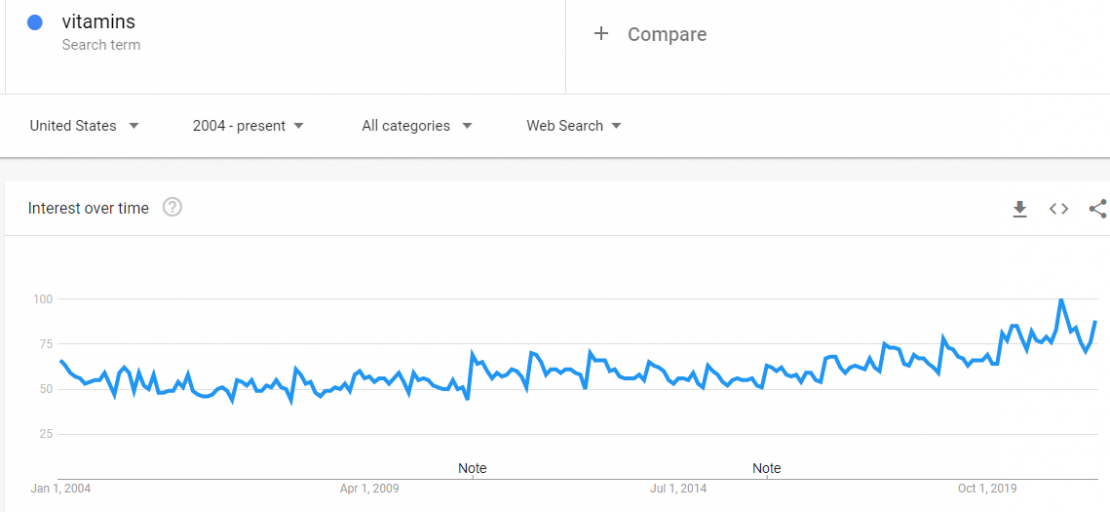Click the Oct 1, 2019 axis label
Screen dimensions: 1110x512
[x=987, y=489]
